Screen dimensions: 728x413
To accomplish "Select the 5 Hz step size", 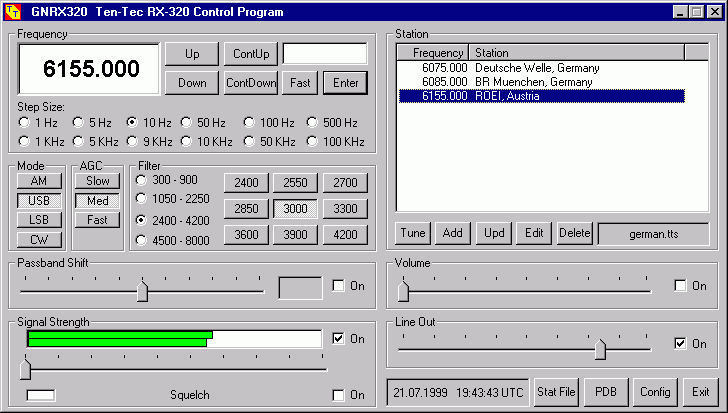I will point(92,123).
